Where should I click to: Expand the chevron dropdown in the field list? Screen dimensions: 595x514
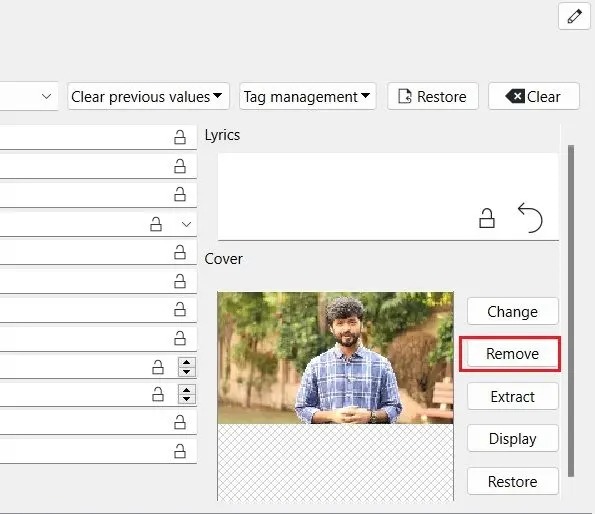[x=186, y=224]
